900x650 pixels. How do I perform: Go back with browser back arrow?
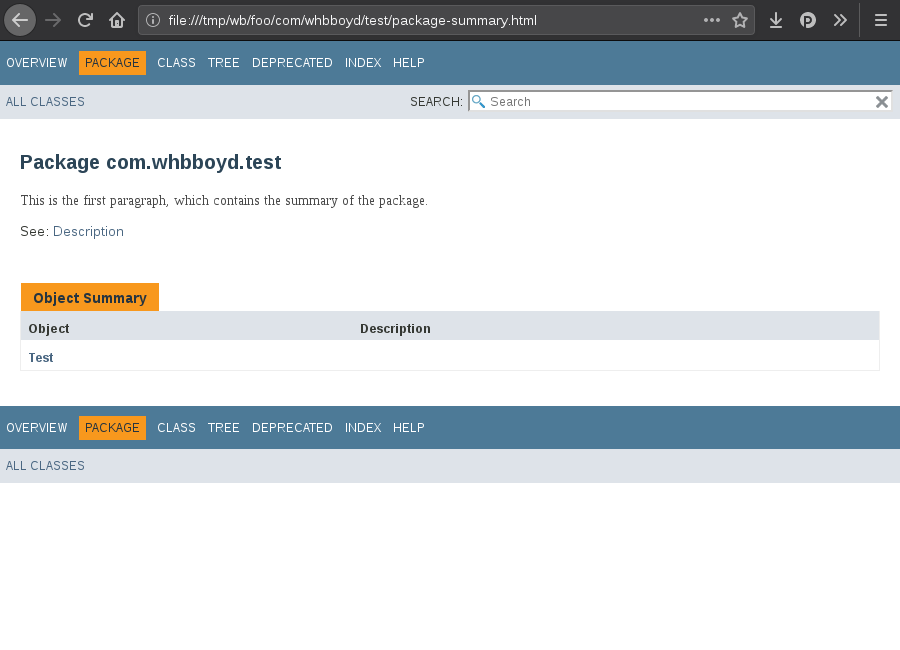point(20,21)
